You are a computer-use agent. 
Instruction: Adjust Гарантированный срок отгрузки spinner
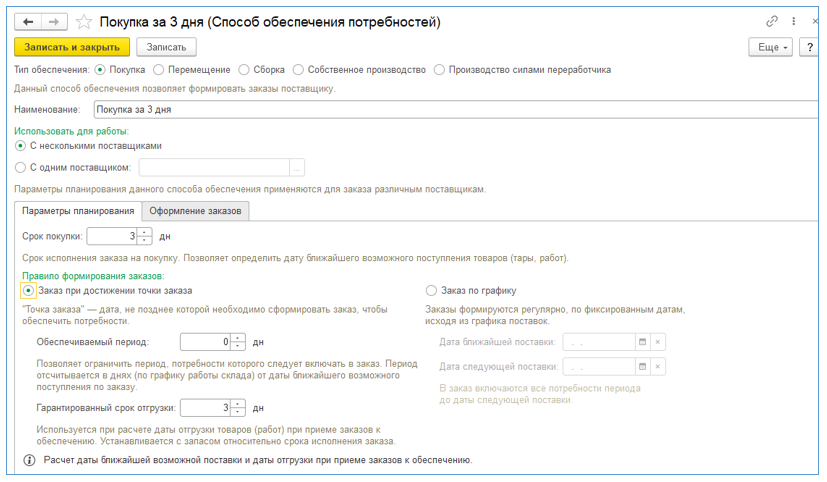(238, 408)
